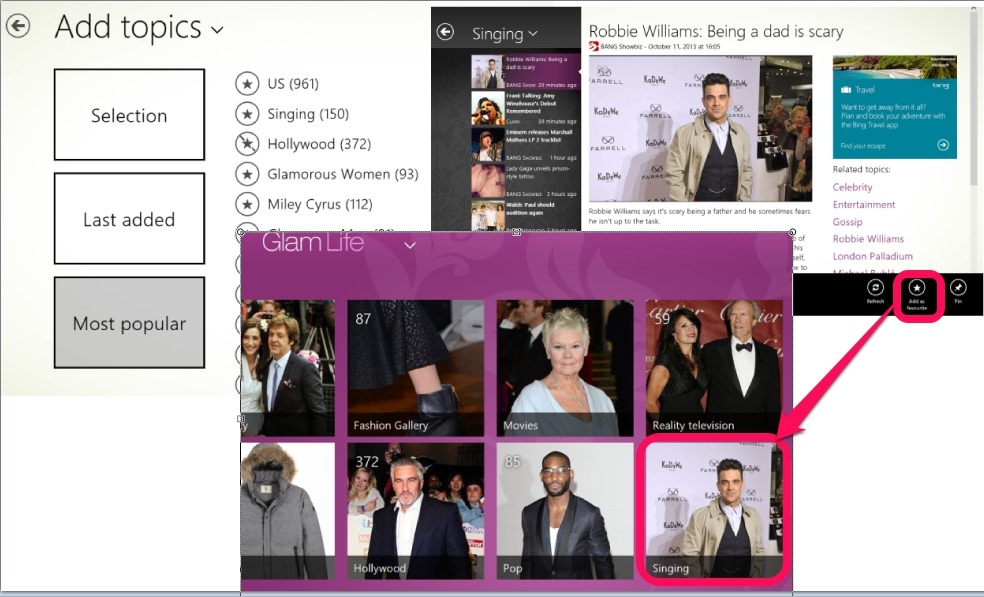The image size is (984, 597).
Task: Click the Find your escape arrow icon
Action: click(943, 145)
